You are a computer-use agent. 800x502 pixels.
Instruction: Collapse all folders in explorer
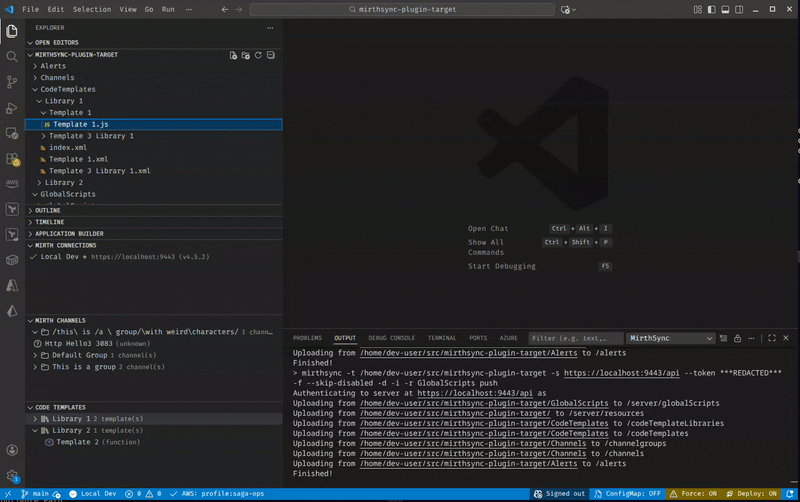point(271,55)
